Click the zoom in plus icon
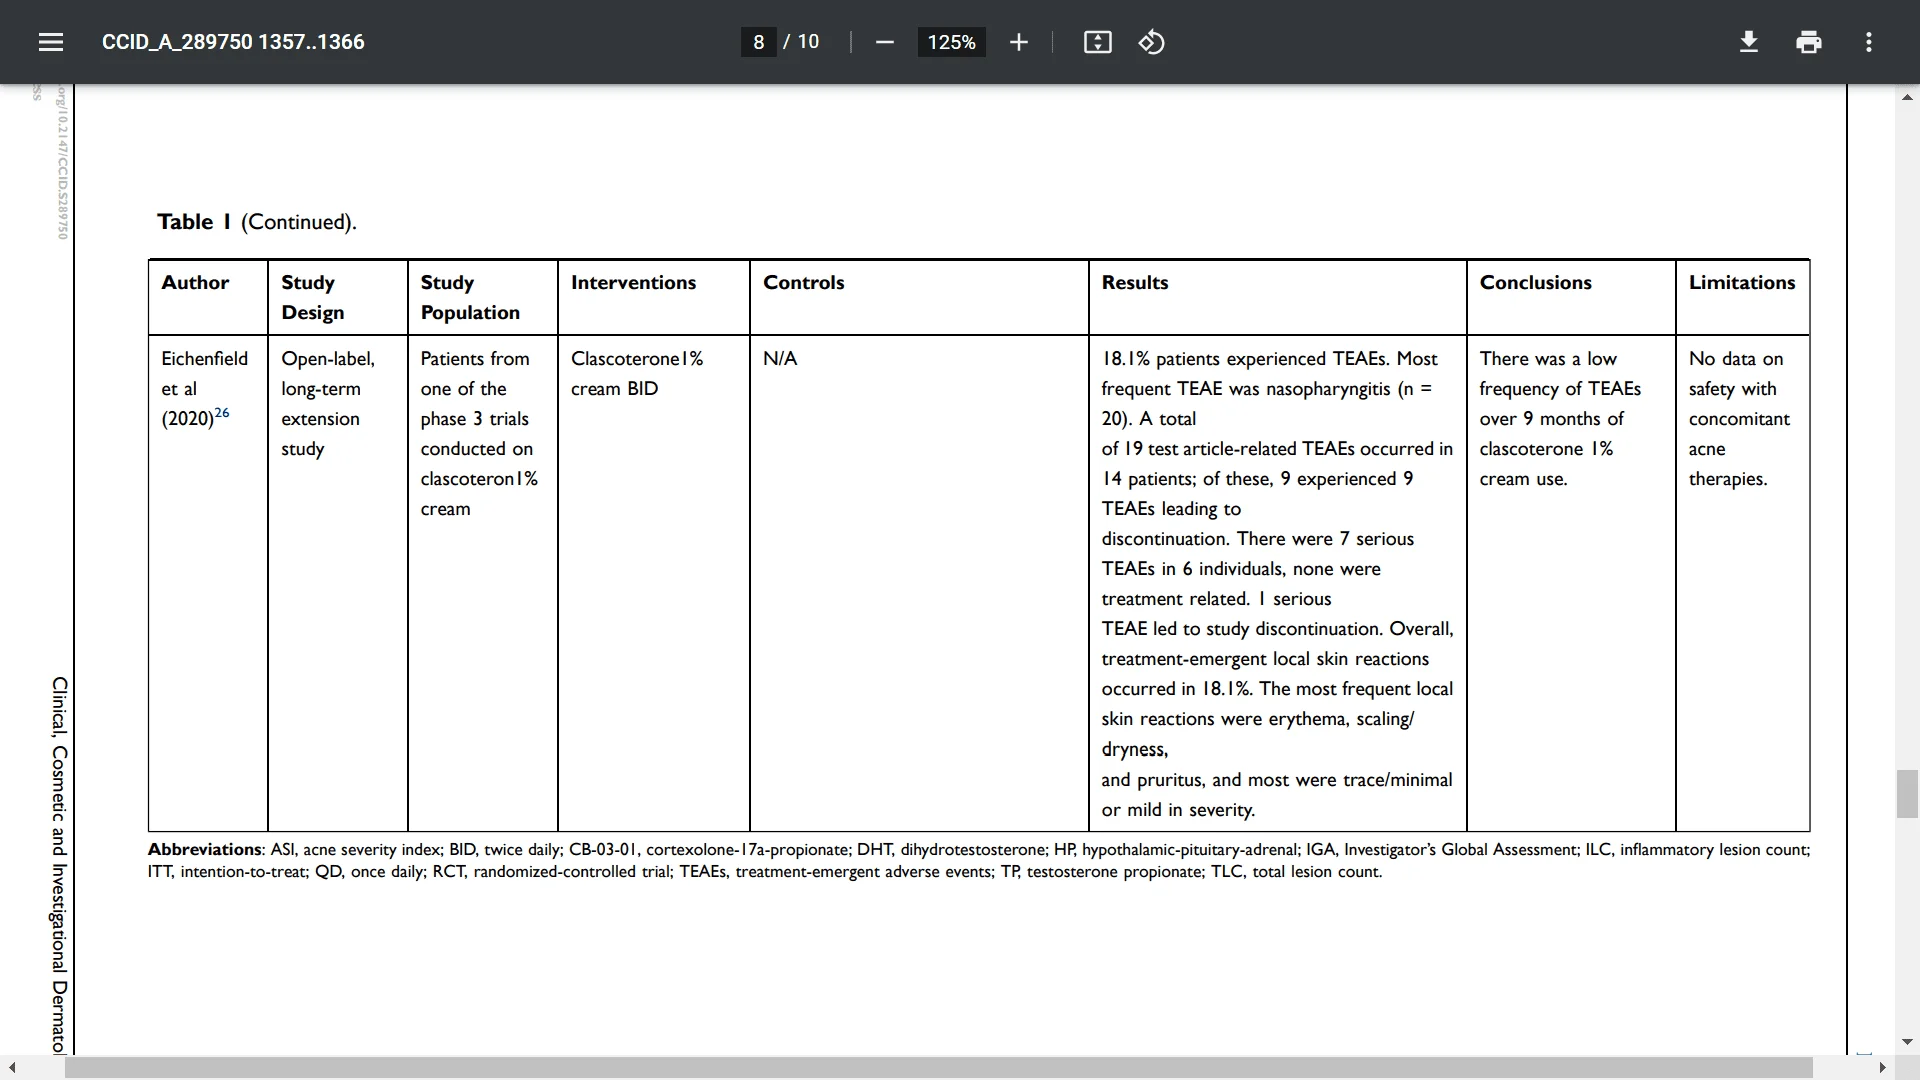 [1019, 42]
